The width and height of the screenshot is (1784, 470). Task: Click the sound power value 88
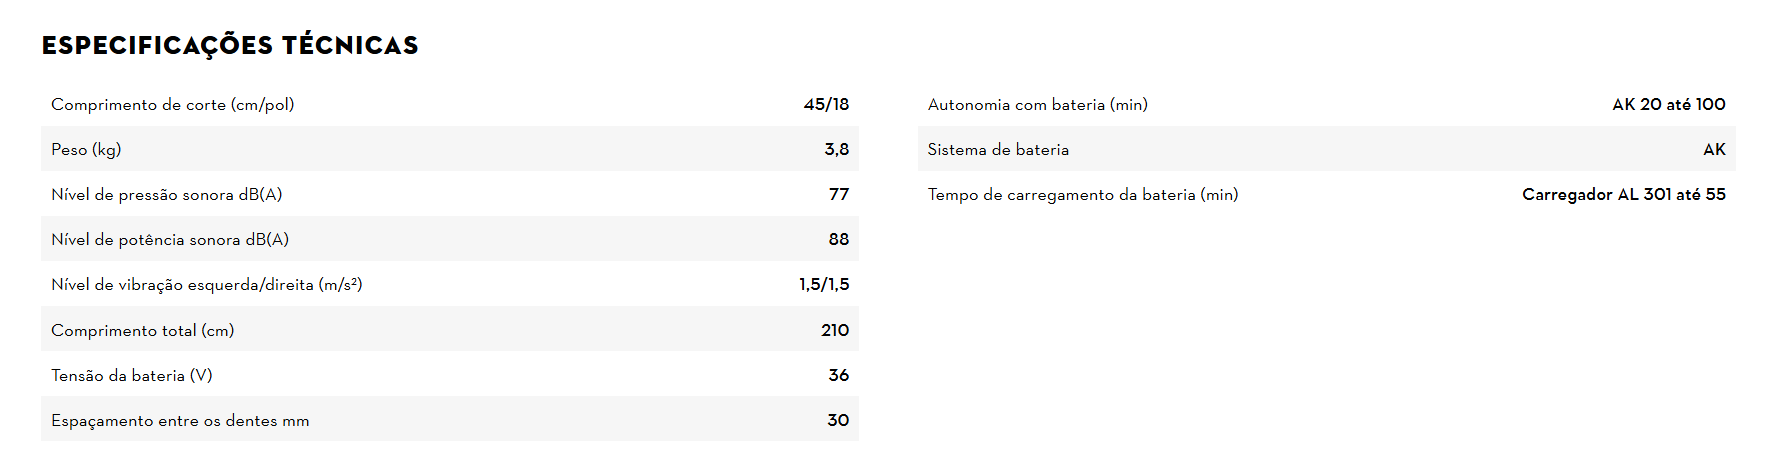click(x=838, y=239)
